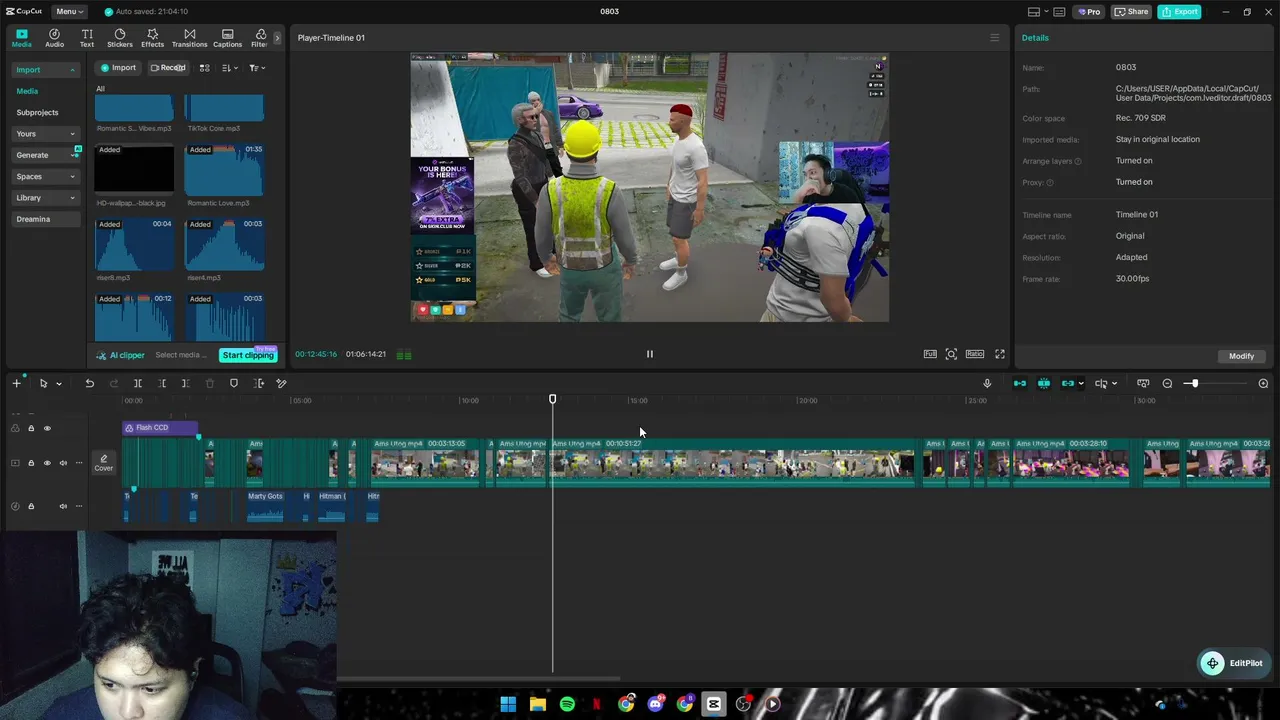This screenshot has height=720, width=1280.
Task: Expand the Generate section
Action: pyautogui.click(x=45, y=155)
